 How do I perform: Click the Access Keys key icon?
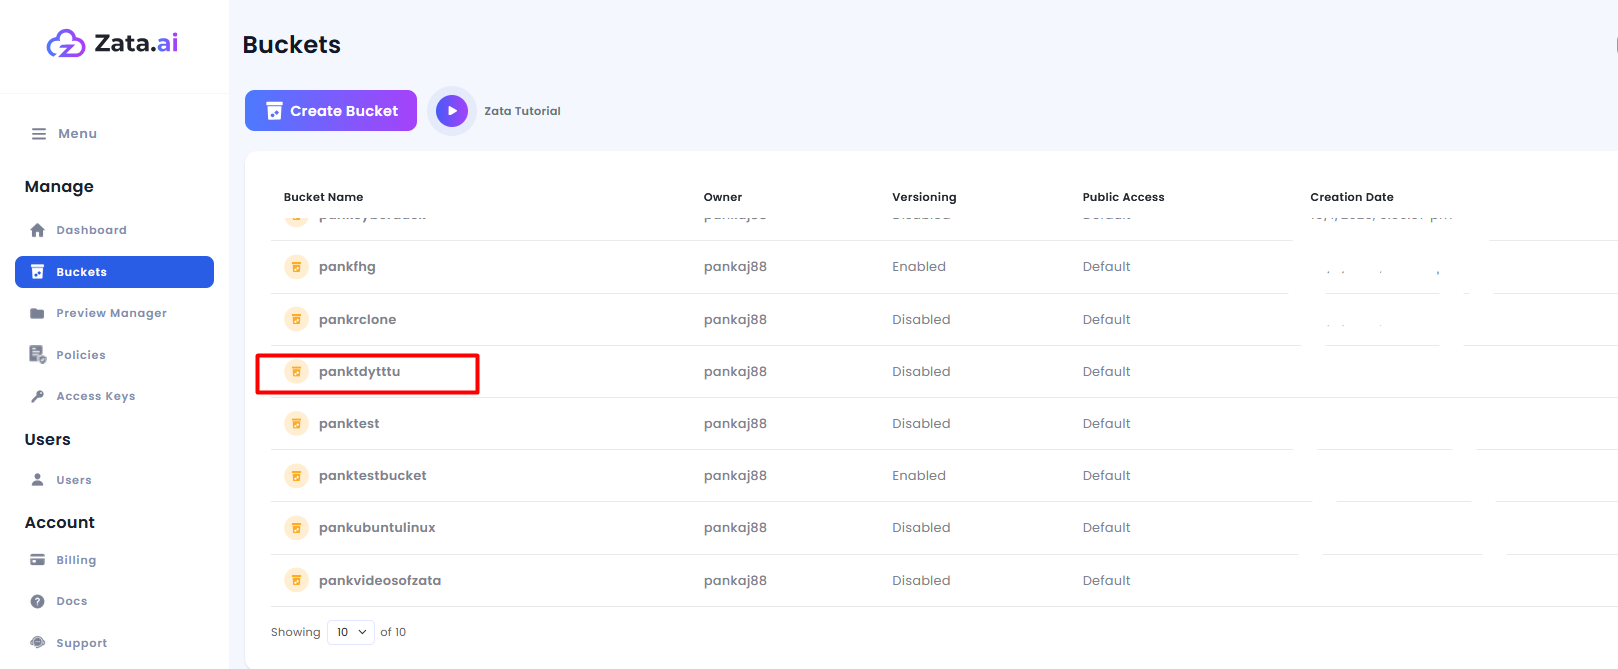pyautogui.click(x=38, y=396)
